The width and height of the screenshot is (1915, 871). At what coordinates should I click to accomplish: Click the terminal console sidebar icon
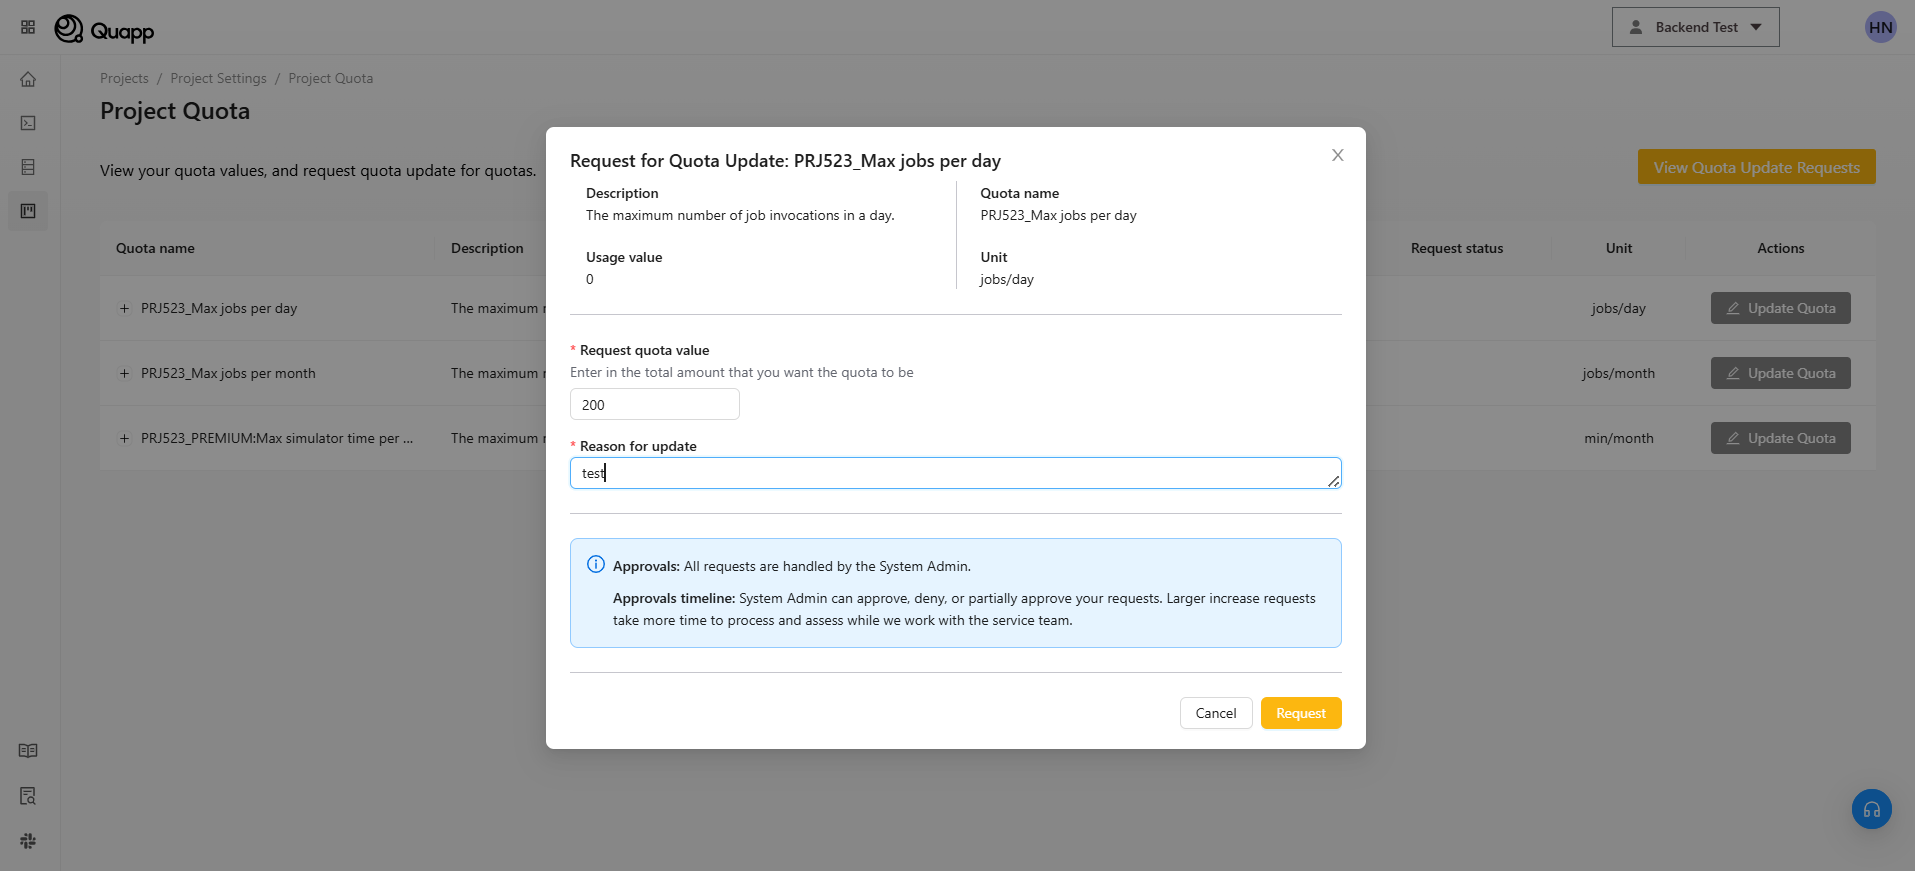[x=28, y=123]
